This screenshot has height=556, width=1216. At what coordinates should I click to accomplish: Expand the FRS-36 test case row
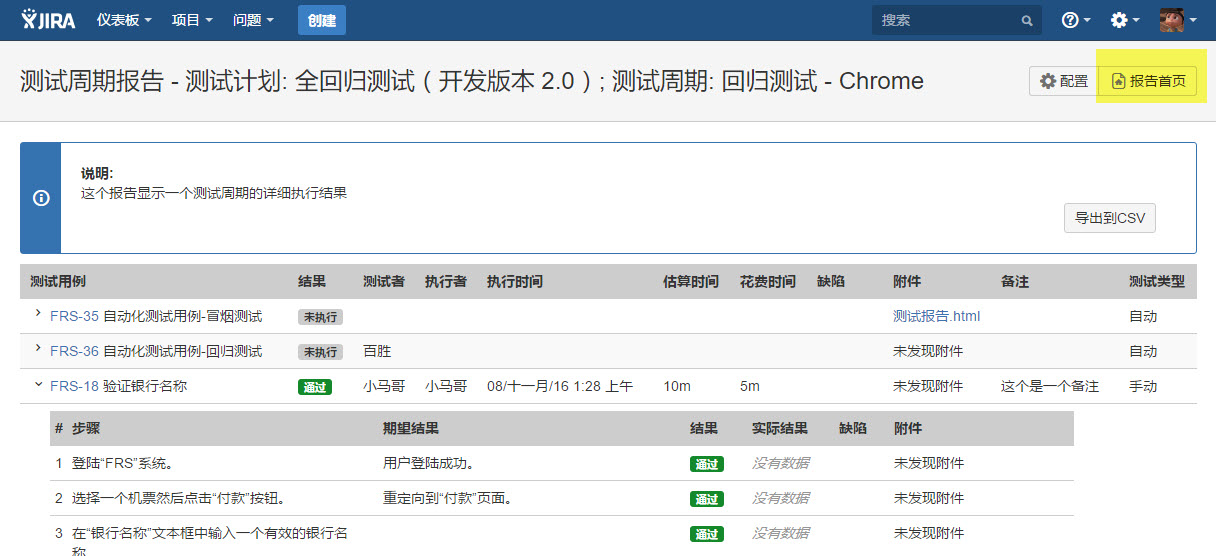click(x=38, y=349)
